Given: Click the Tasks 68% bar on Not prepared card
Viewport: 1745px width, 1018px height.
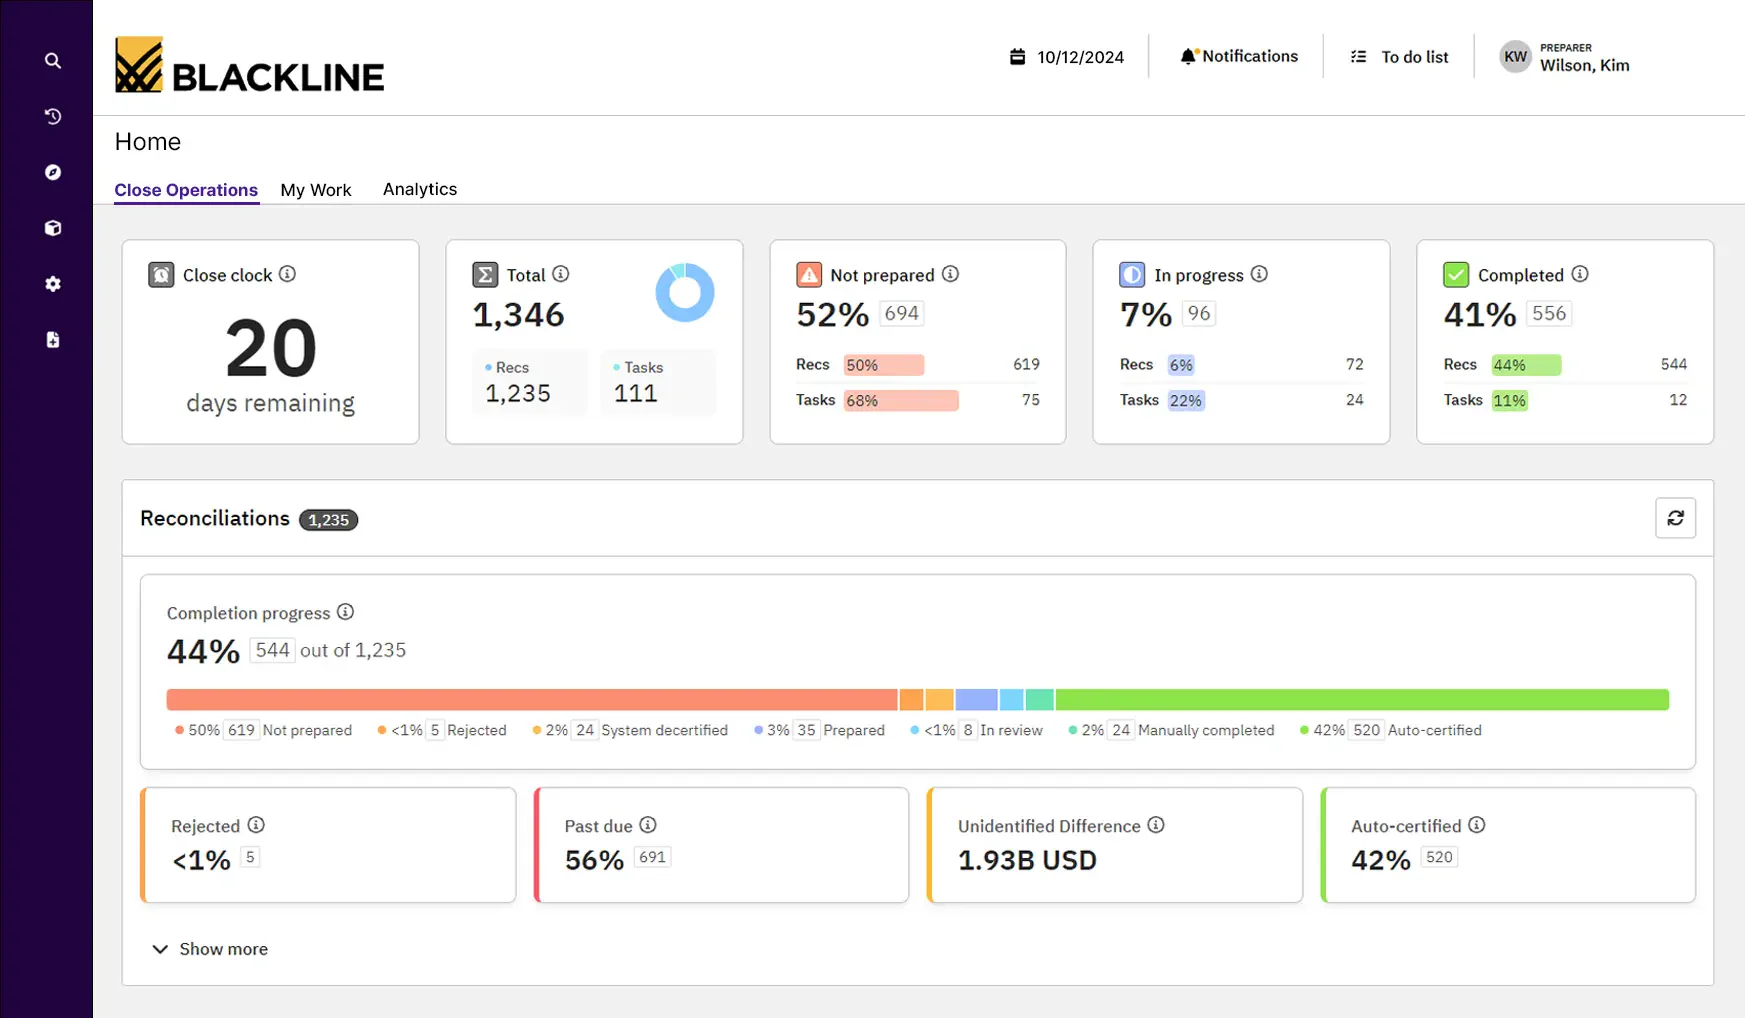Looking at the screenshot, I should [901, 400].
